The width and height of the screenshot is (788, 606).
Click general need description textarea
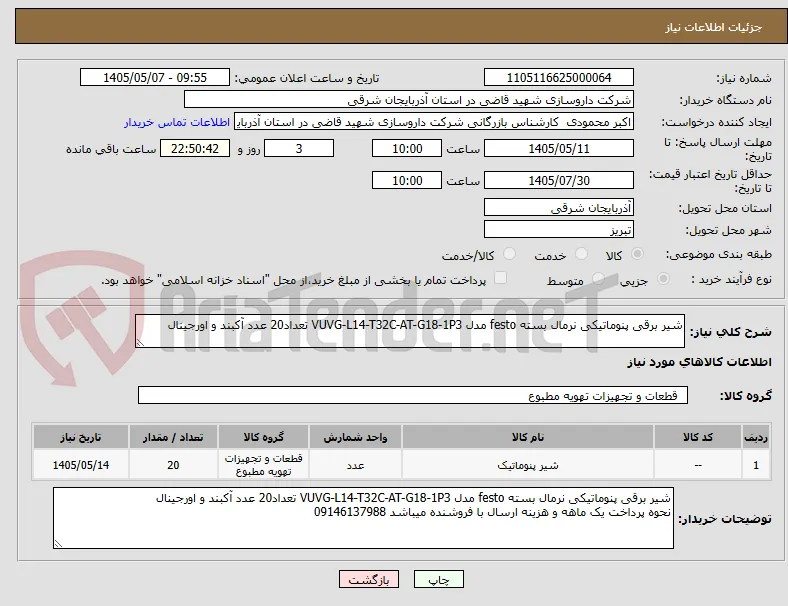[x=410, y=331]
